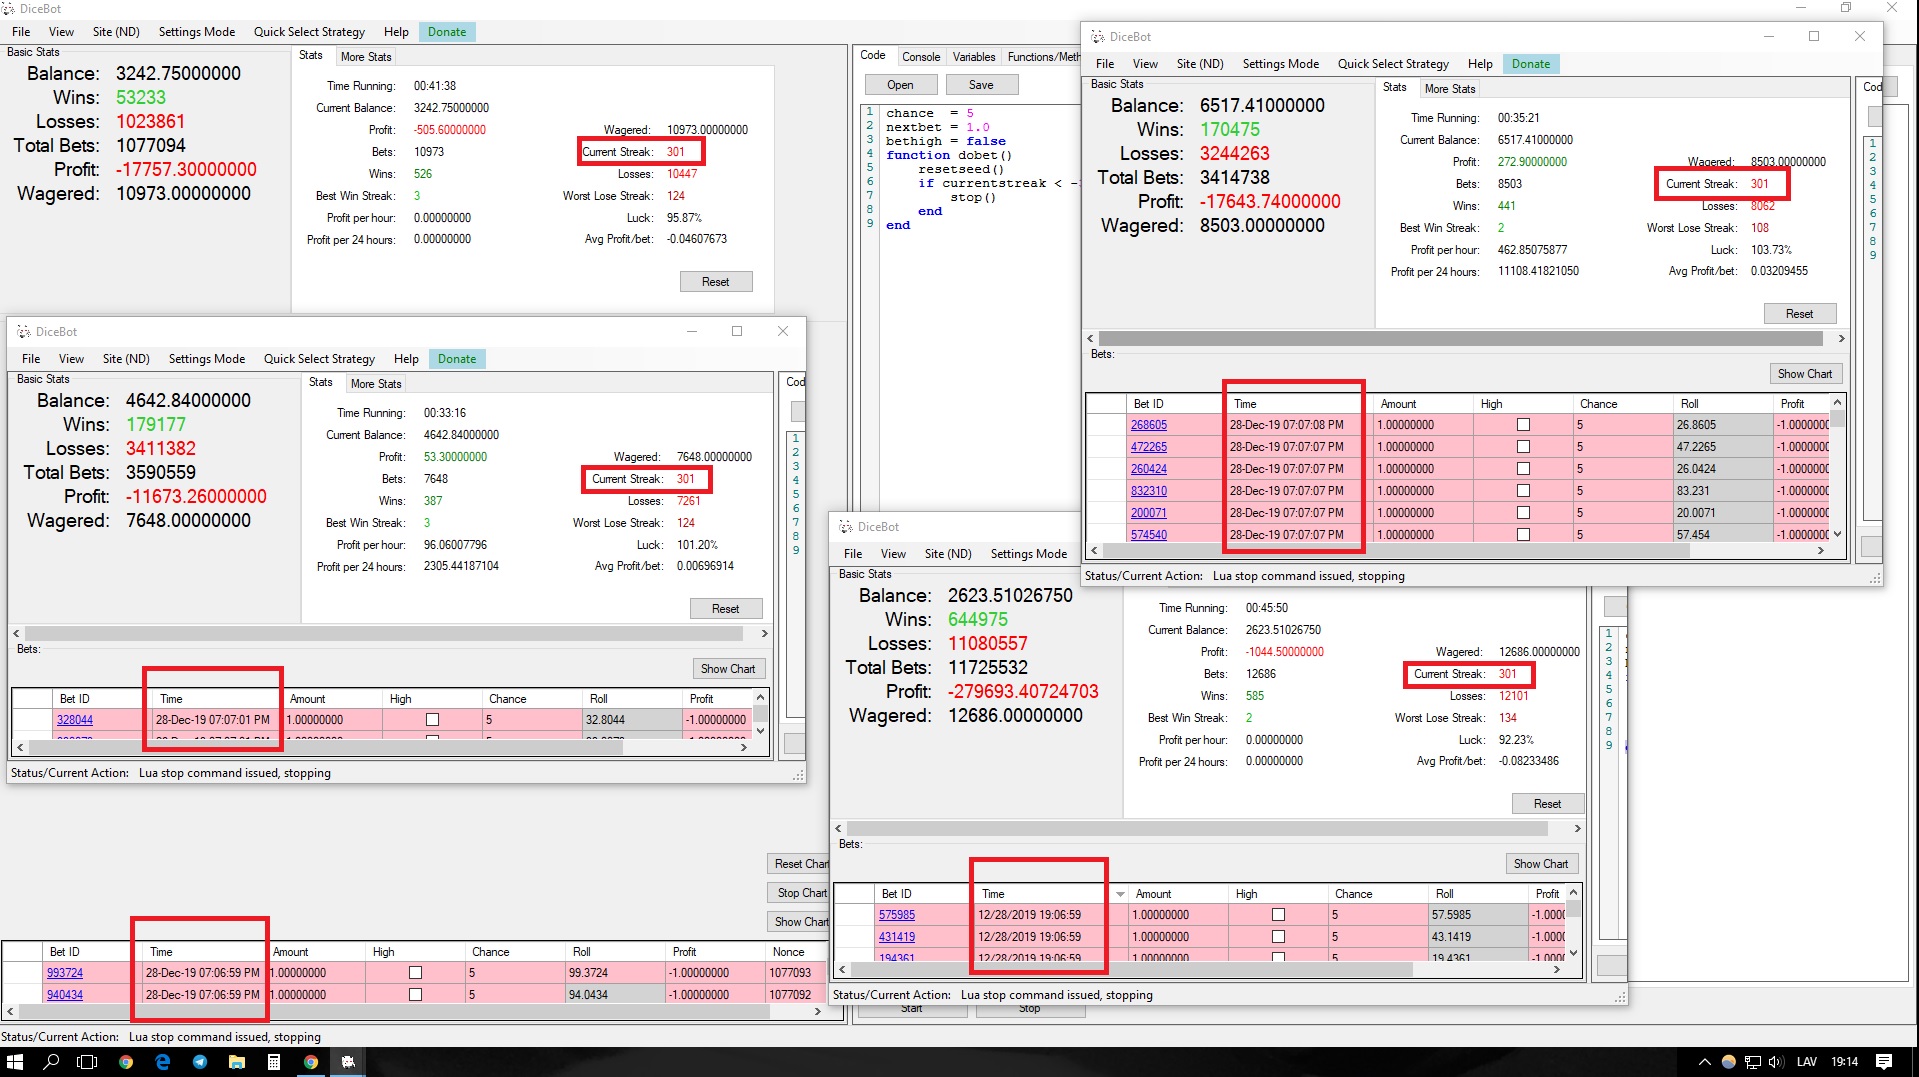This screenshot has height=1077, width=1919.
Task: Click horizontal scrollbar in 6517.41 window stats area
Action: pos(1461,339)
